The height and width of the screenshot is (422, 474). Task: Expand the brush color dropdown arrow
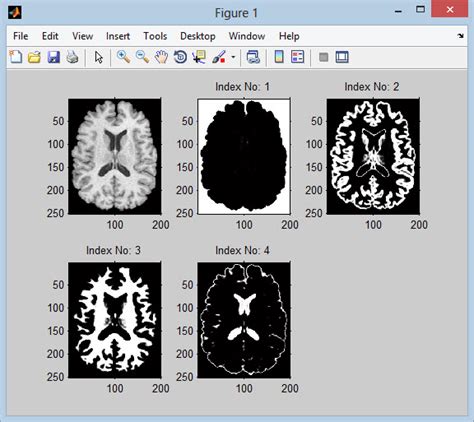point(233,57)
